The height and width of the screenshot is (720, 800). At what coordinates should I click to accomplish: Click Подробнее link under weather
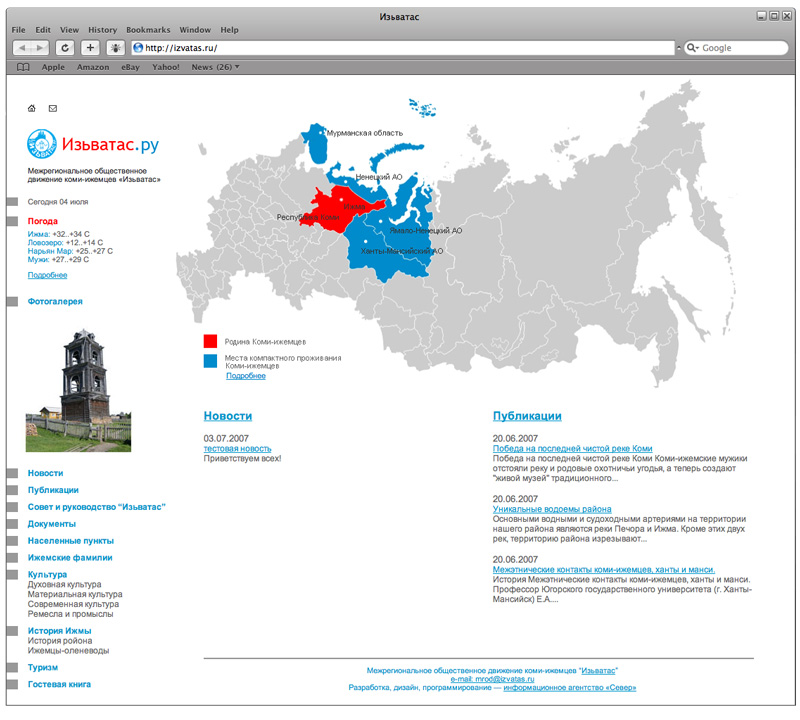click(47, 275)
